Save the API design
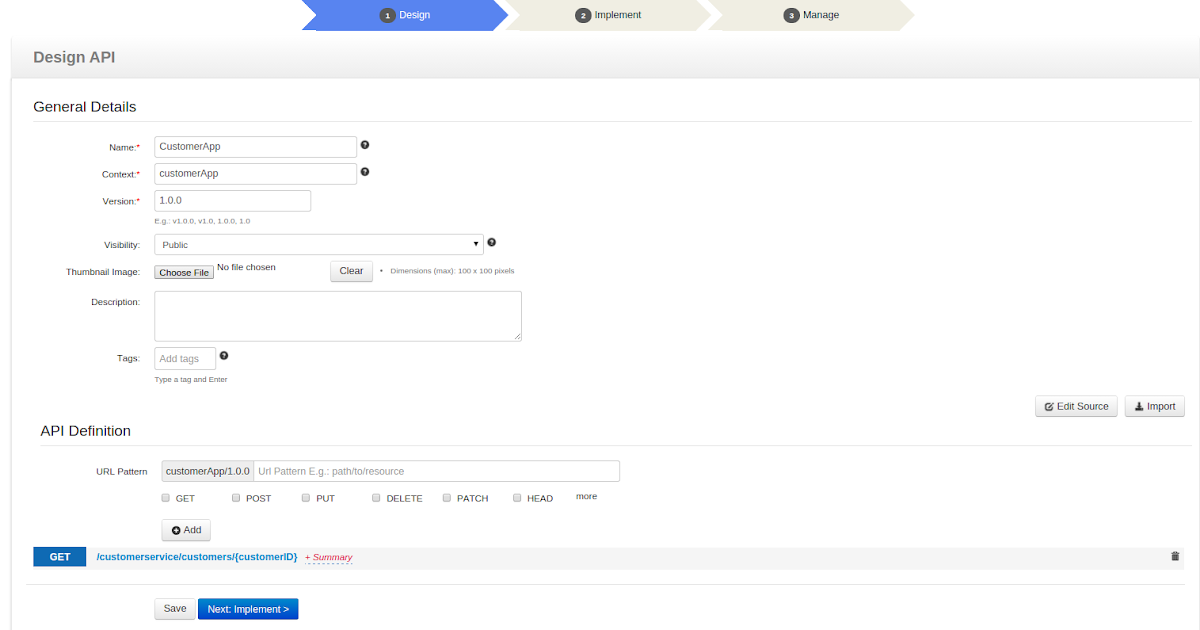 [x=174, y=608]
